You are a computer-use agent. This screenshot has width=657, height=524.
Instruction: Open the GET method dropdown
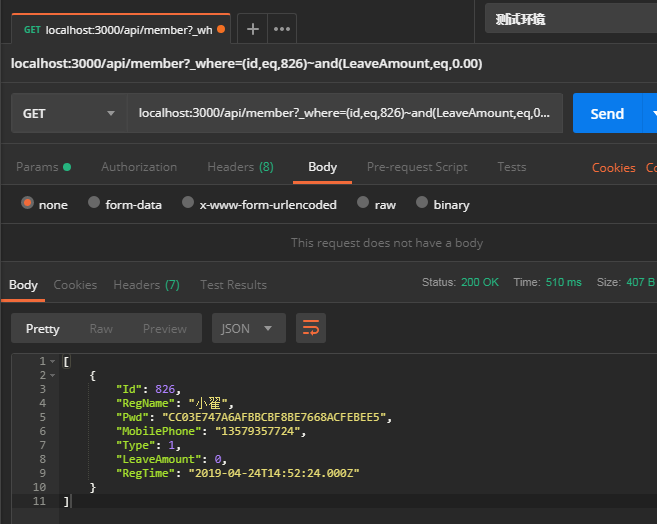pyautogui.click(x=69, y=114)
